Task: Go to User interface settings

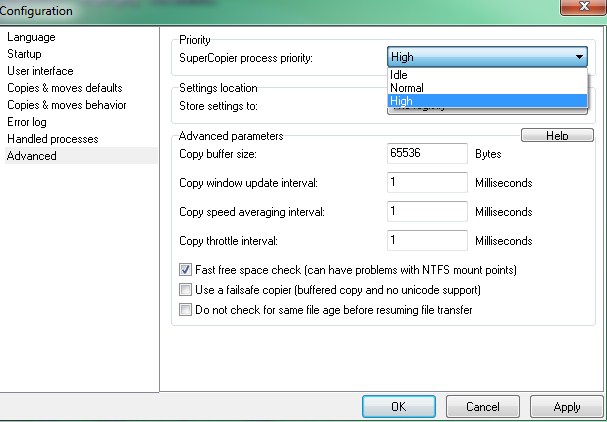Action: point(40,71)
